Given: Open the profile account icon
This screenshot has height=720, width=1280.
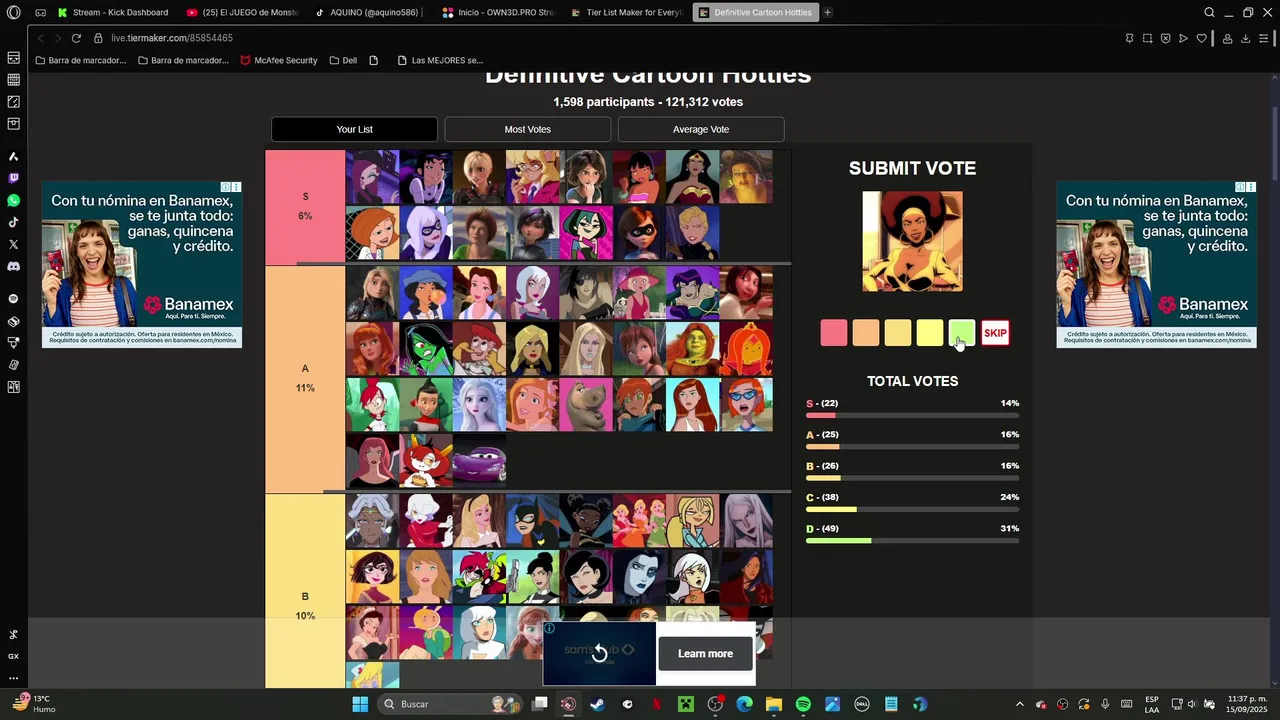Looking at the screenshot, I should click(1227, 38).
